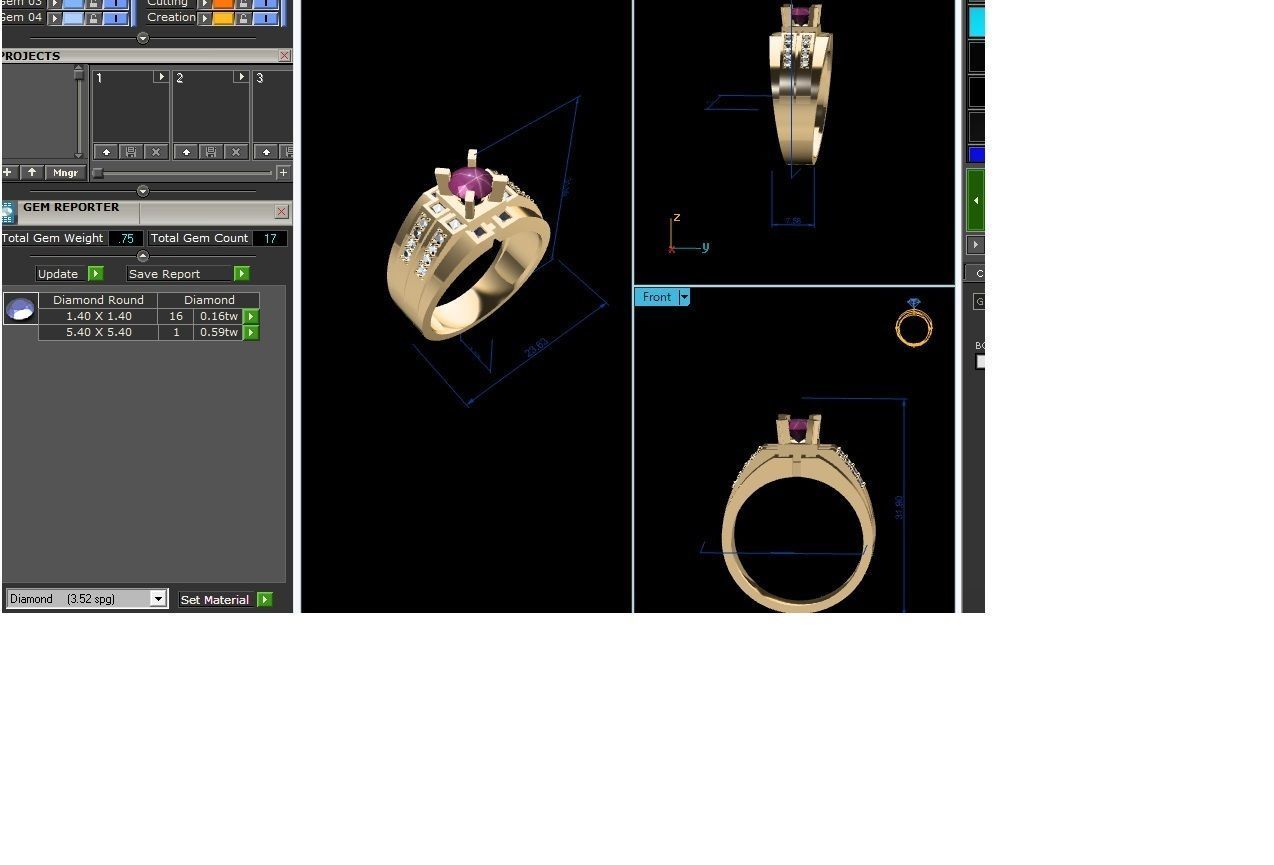Click the Total Gem Weight value field
1274x865 pixels.
126,239
